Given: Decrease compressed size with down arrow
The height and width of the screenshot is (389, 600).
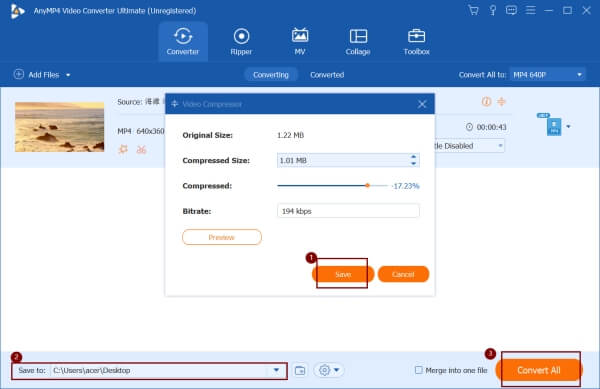Looking at the screenshot, I should pyautogui.click(x=413, y=164).
